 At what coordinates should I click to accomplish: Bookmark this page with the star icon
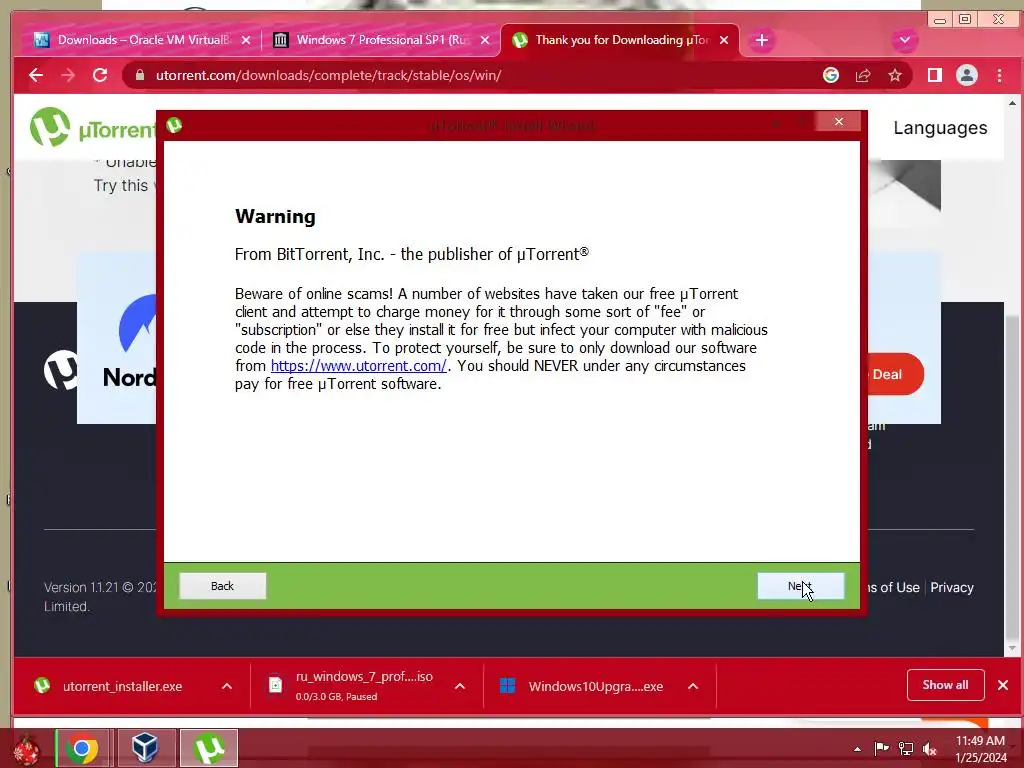pos(895,75)
